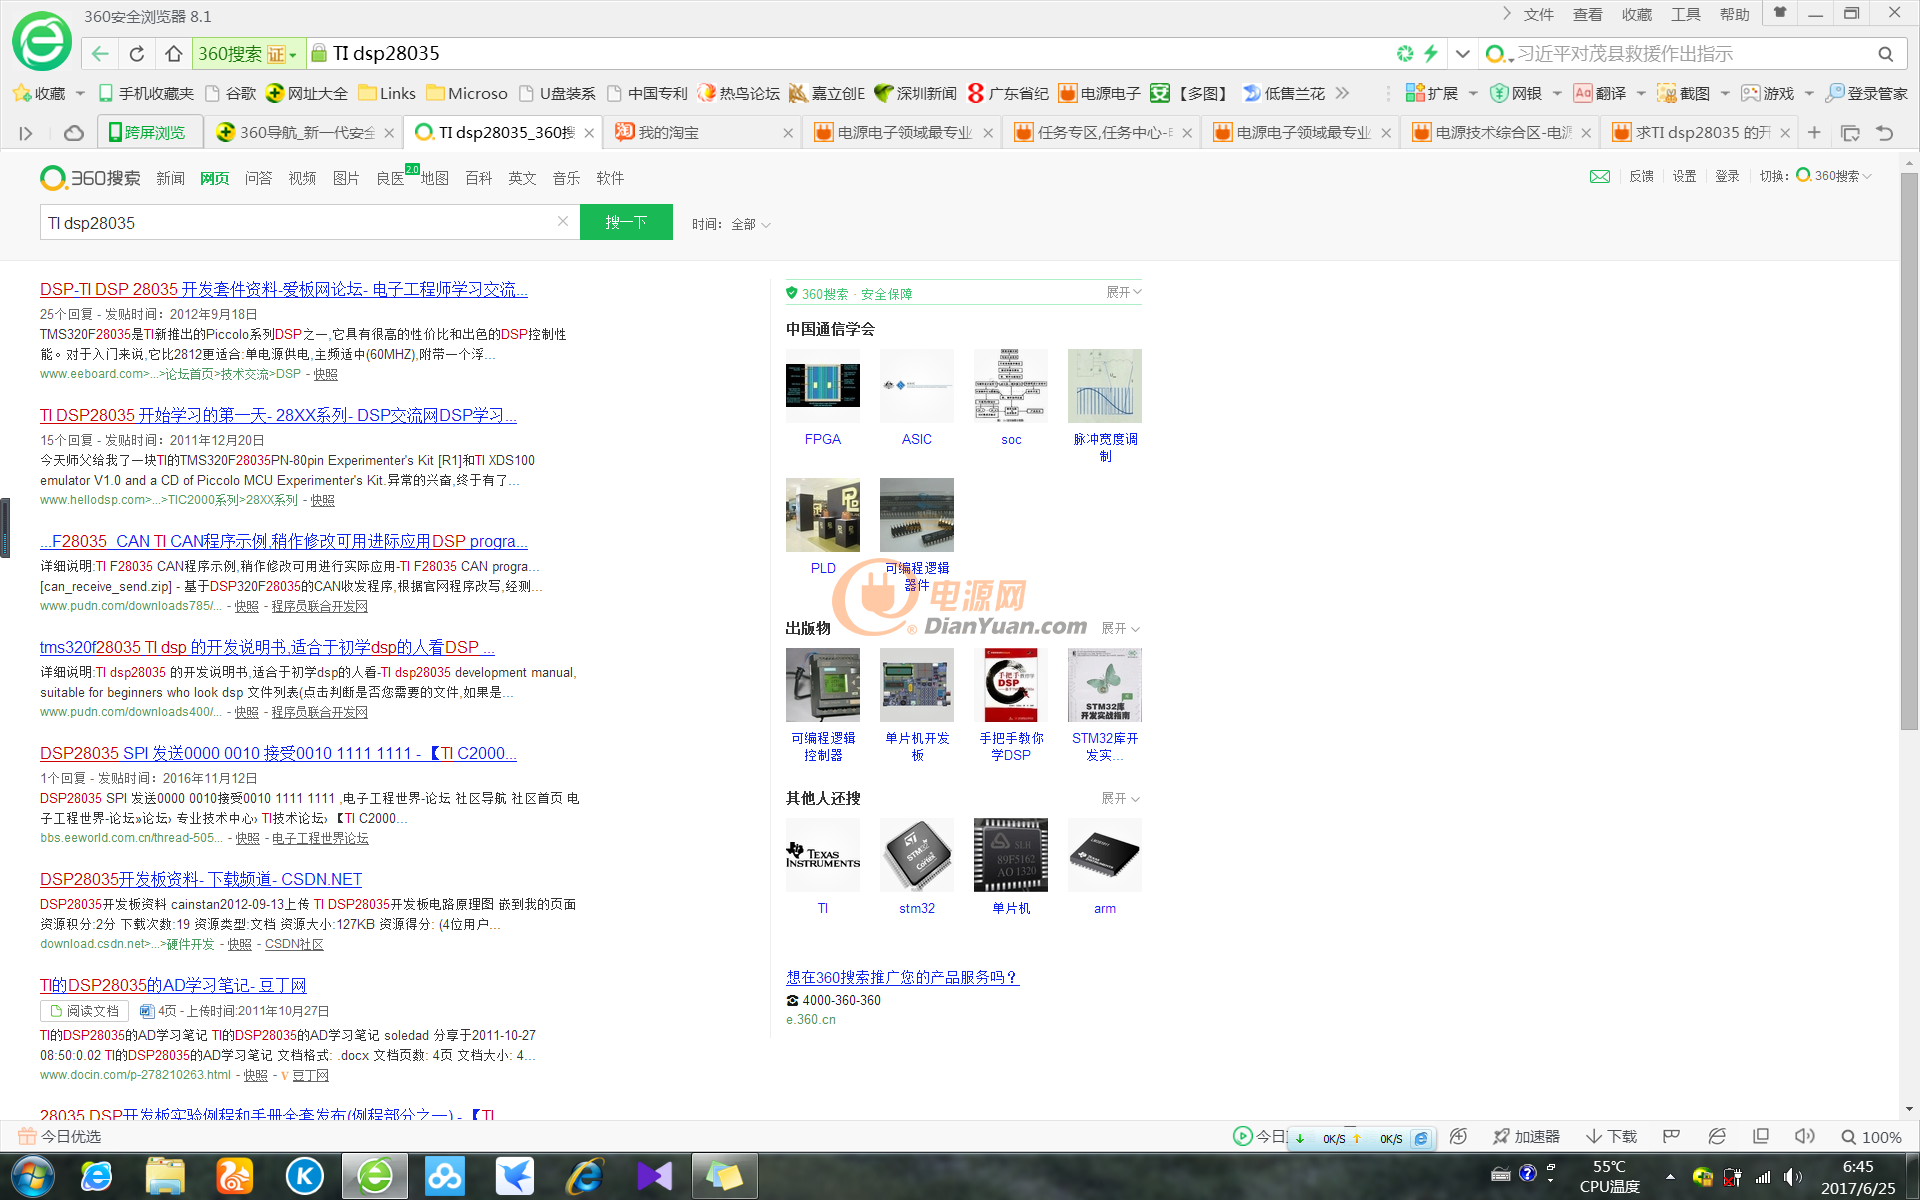Expand 展开 next to 安全保障
This screenshot has height=1200, width=1920.
[1124, 292]
